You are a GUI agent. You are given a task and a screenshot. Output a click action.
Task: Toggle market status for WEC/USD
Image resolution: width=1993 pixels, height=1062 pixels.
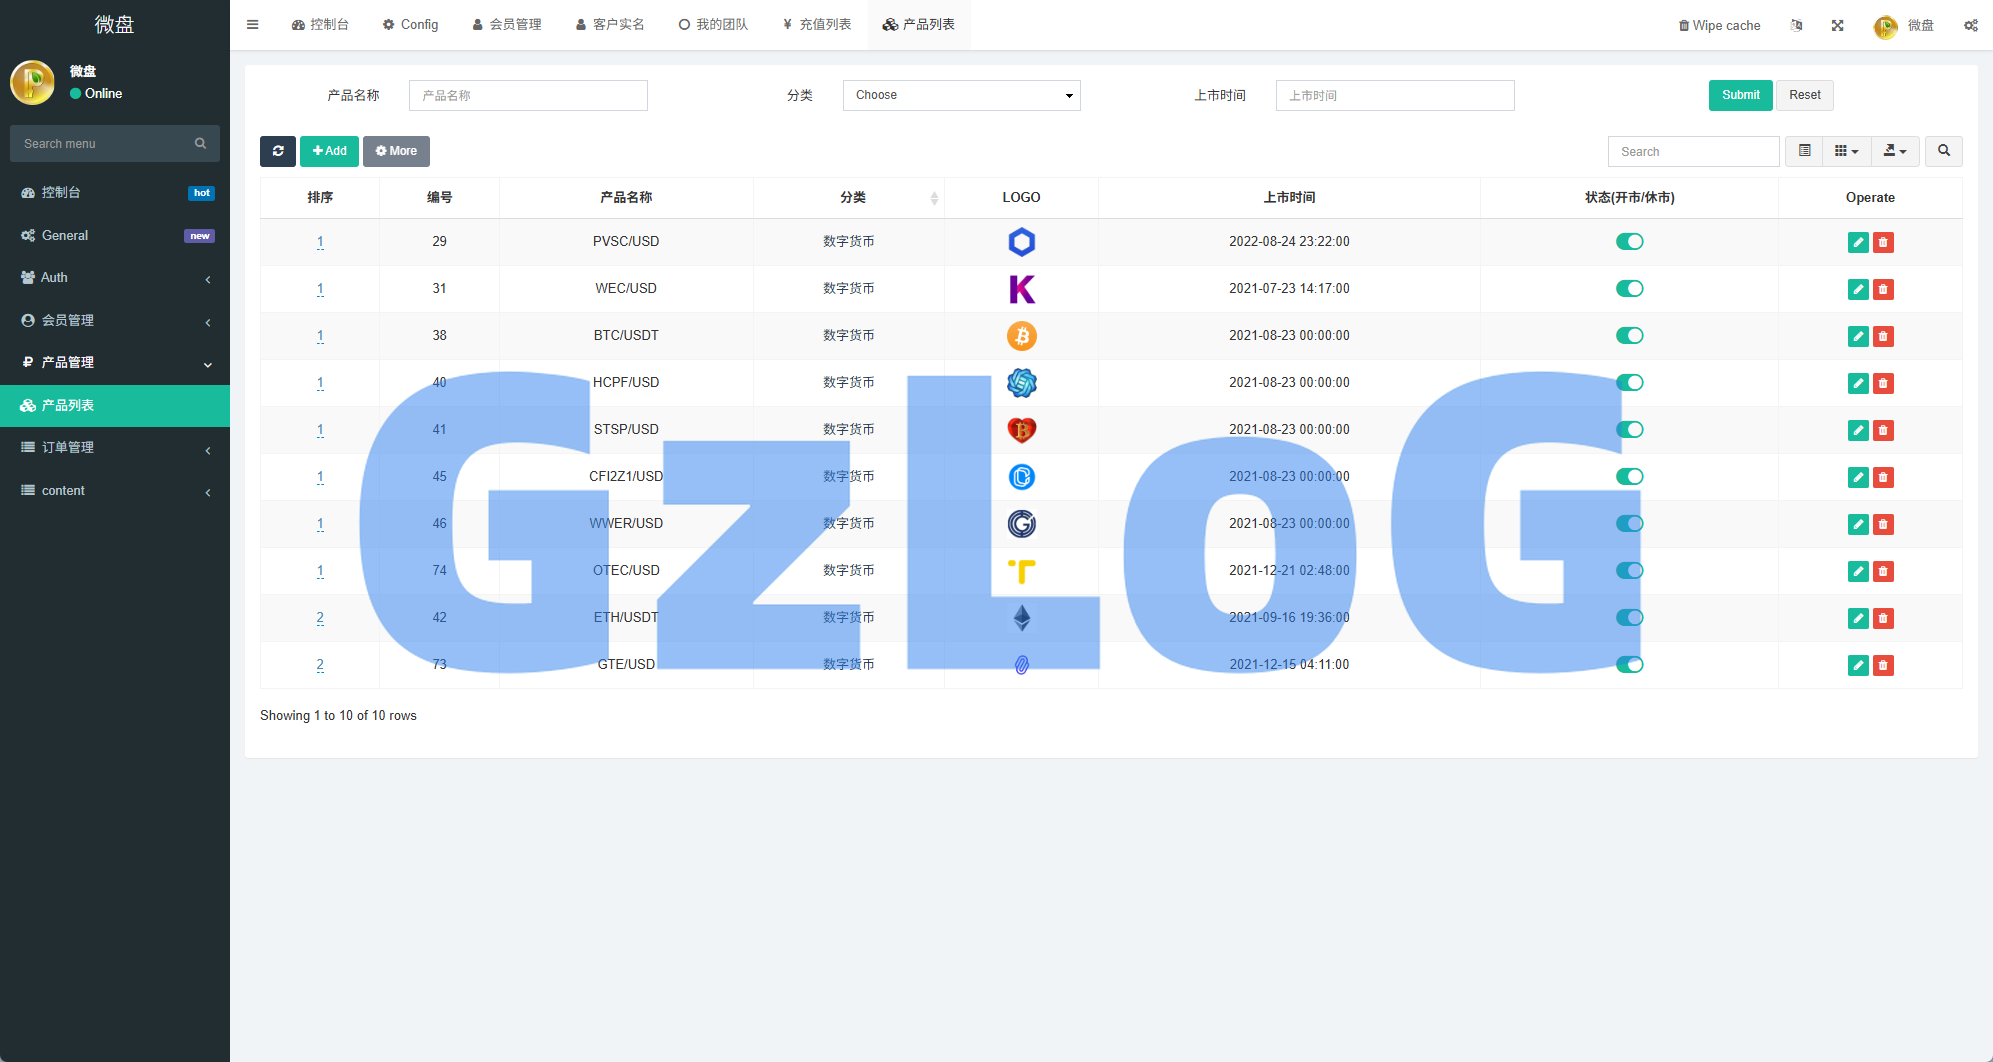tap(1629, 289)
